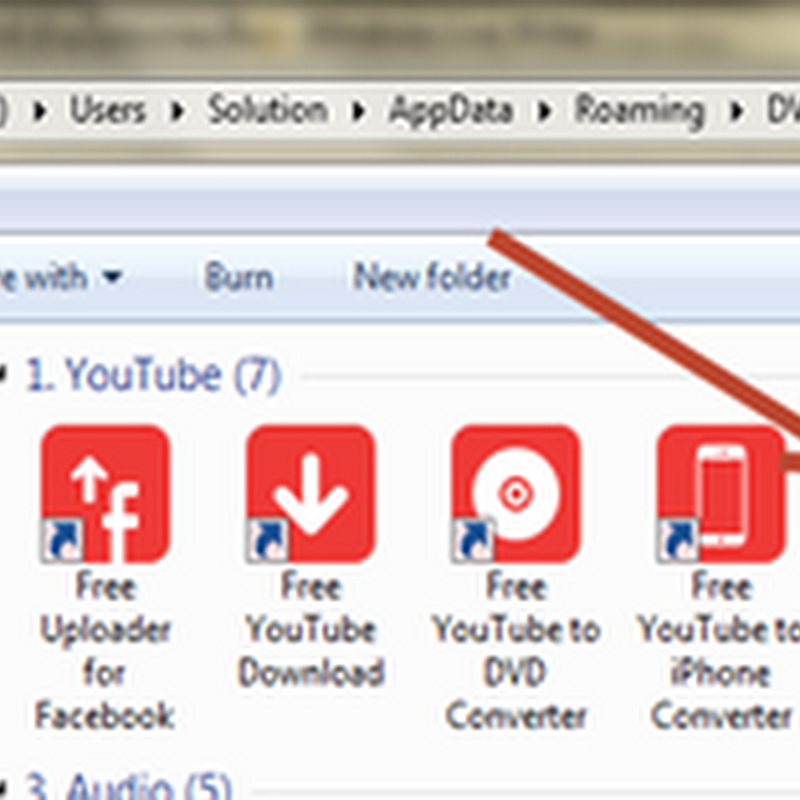Navigate to Roaming in address bar
800x800 pixels.
click(x=639, y=111)
